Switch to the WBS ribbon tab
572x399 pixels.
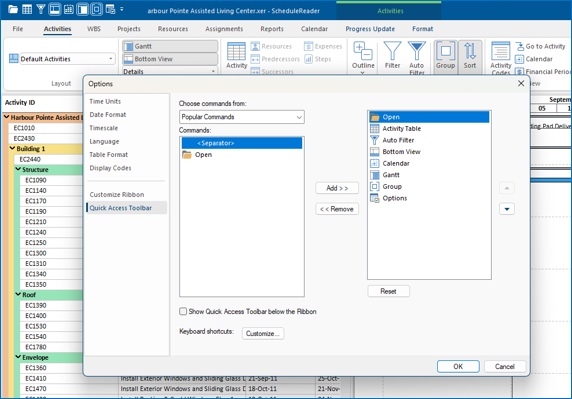(x=94, y=29)
